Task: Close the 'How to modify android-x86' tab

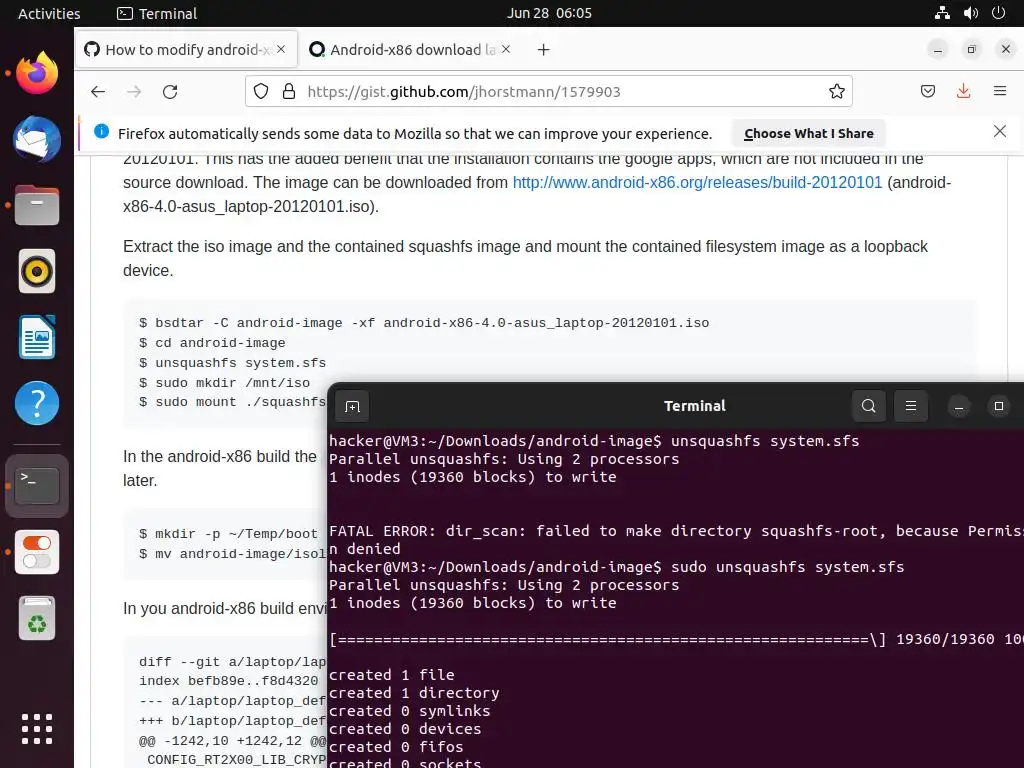Action: pos(281,49)
